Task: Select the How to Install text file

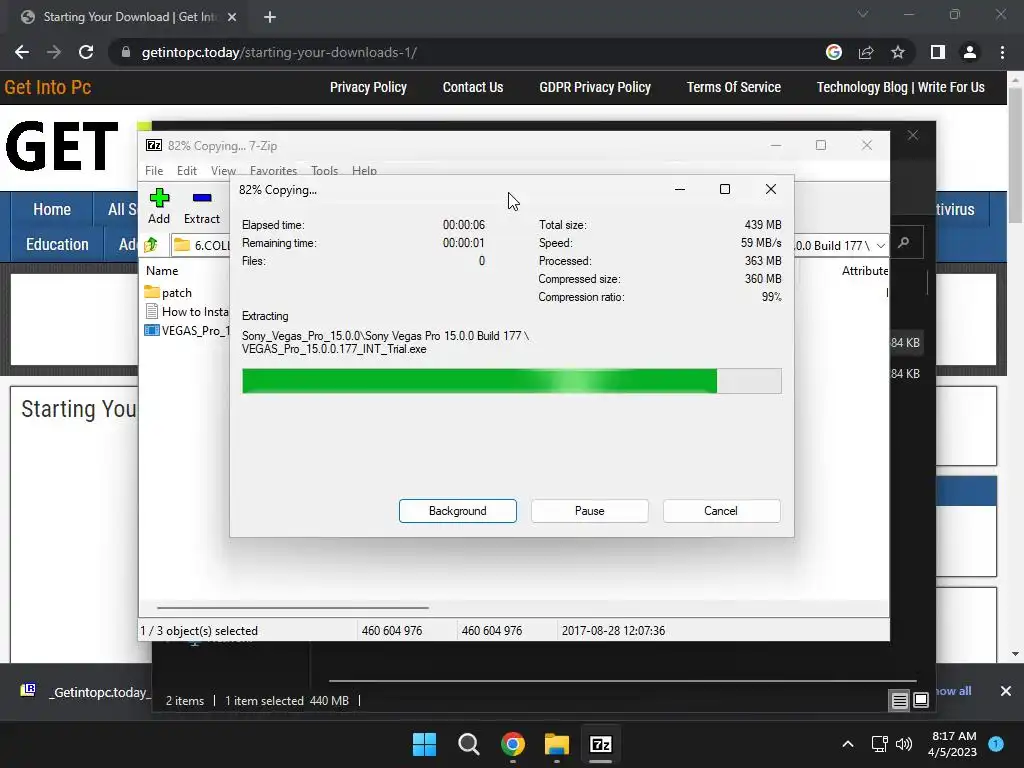Action: (x=187, y=312)
